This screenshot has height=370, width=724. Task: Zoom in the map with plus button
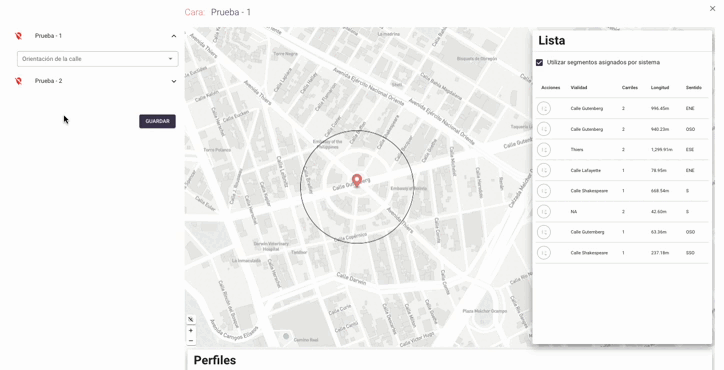coord(191,330)
